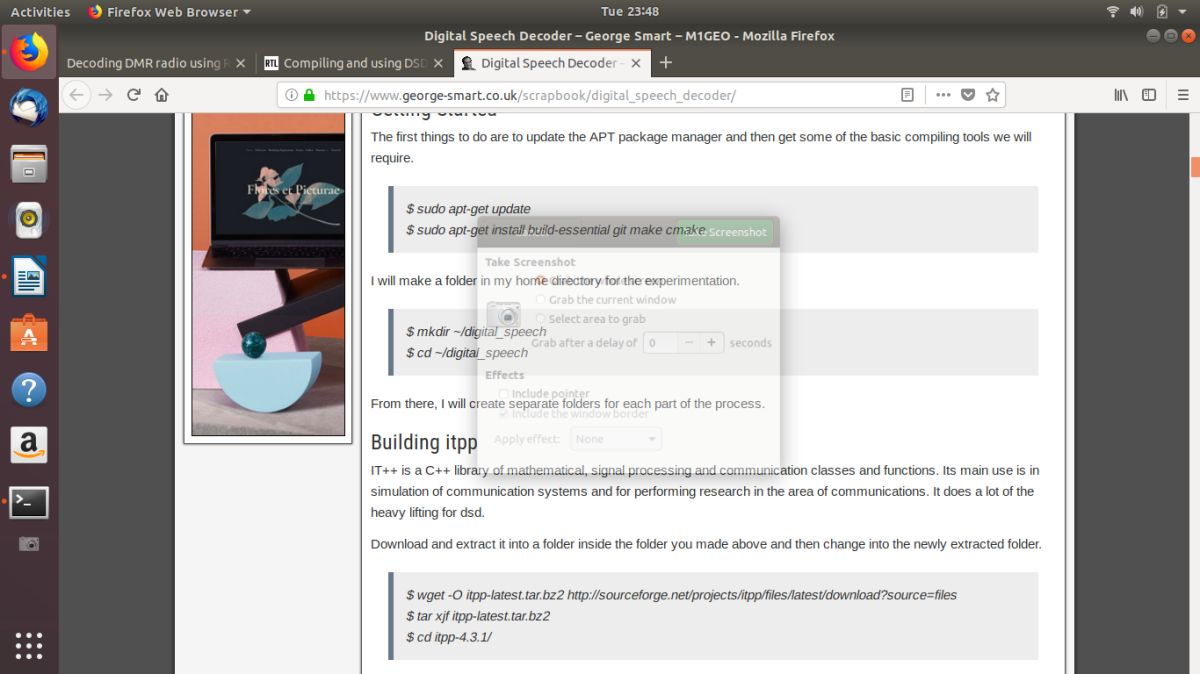Open Wi-Fi network status icon
The image size is (1200, 674).
[x=1113, y=11]
